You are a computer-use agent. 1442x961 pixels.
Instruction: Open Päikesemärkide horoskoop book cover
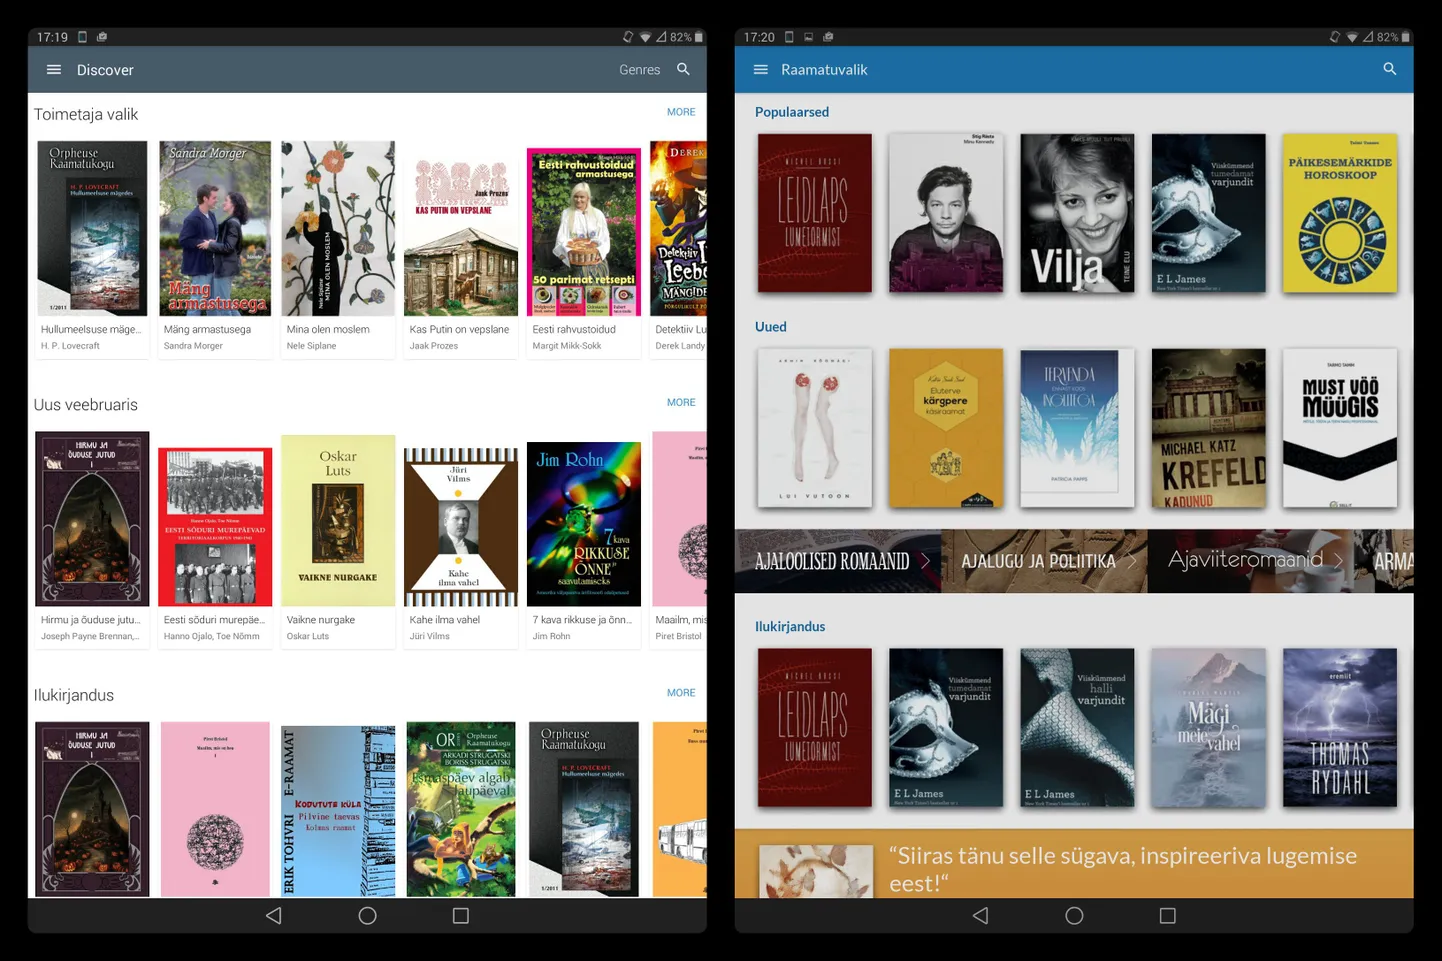tap(1340, 213)
